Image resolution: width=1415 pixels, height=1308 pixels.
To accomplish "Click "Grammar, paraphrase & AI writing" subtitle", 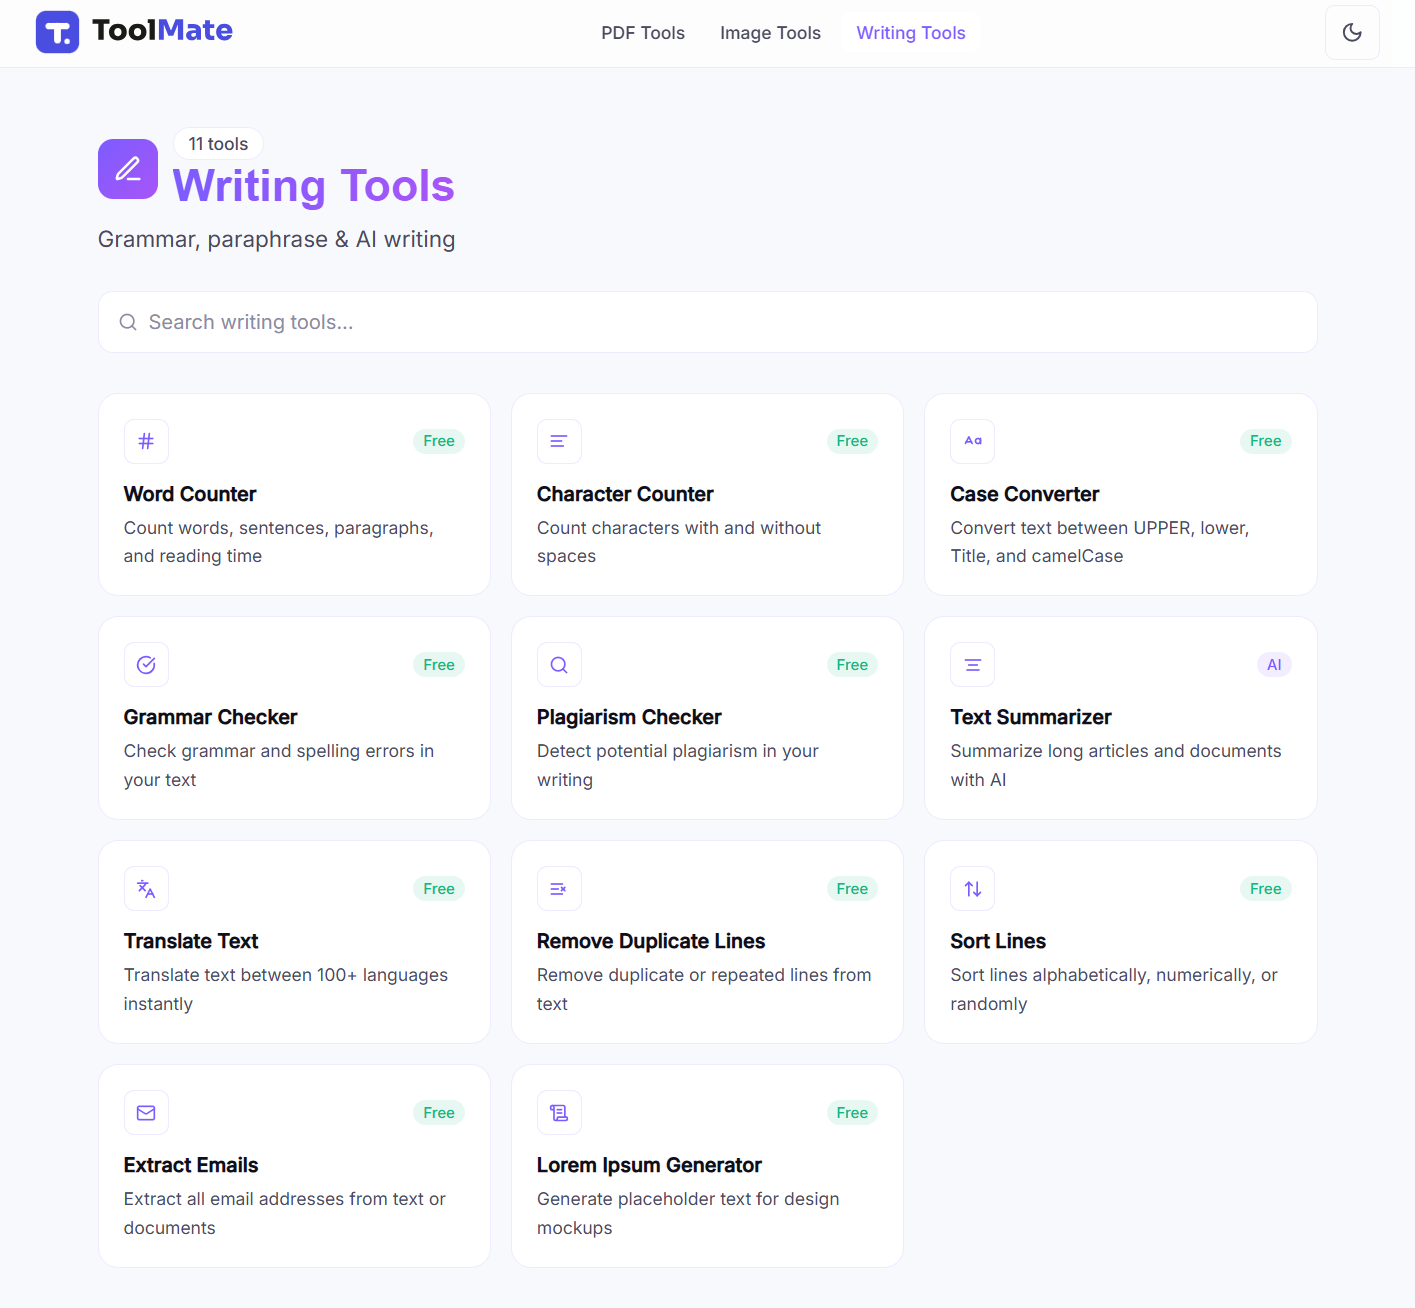I will (x=277, y=240).
